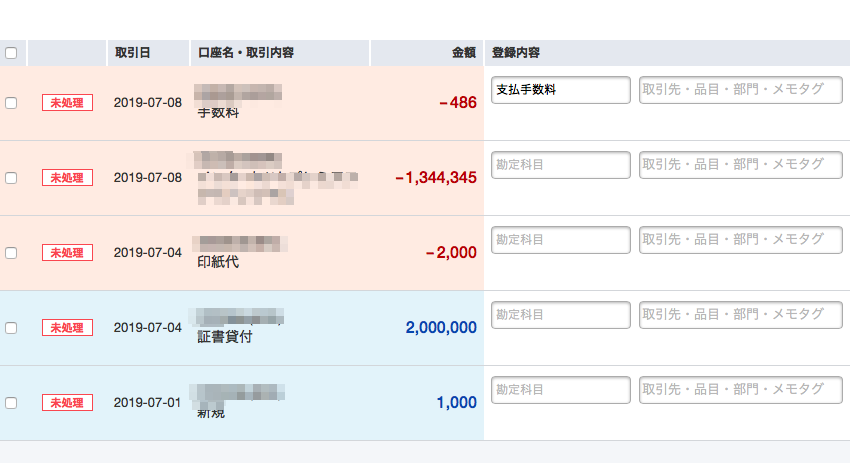Tick the select-all checkbox in table header
Image resolution: width=850 pixels, height=463 pixels.
coord(11,53)
